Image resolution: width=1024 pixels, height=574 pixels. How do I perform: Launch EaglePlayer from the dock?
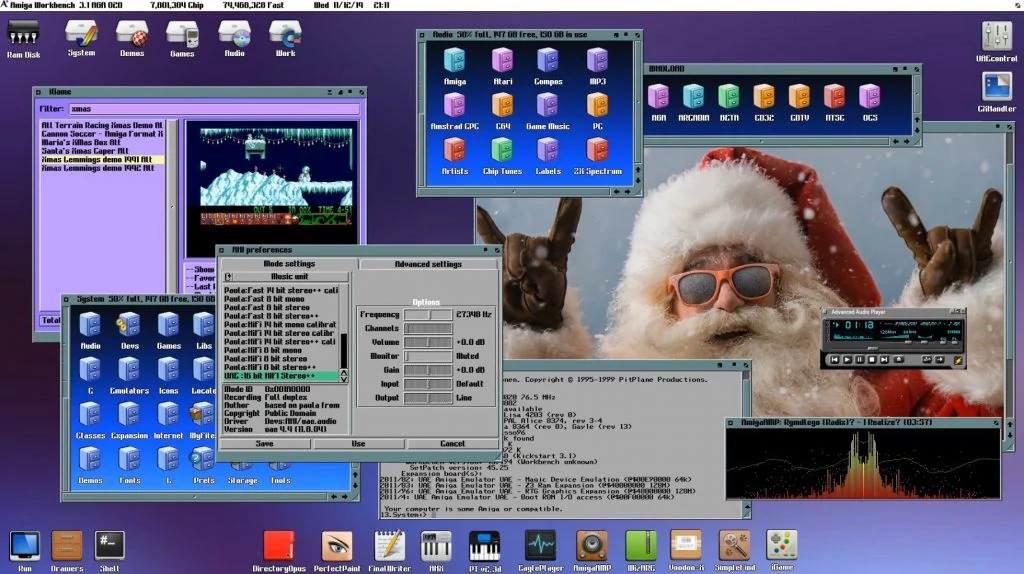point(540,551)
